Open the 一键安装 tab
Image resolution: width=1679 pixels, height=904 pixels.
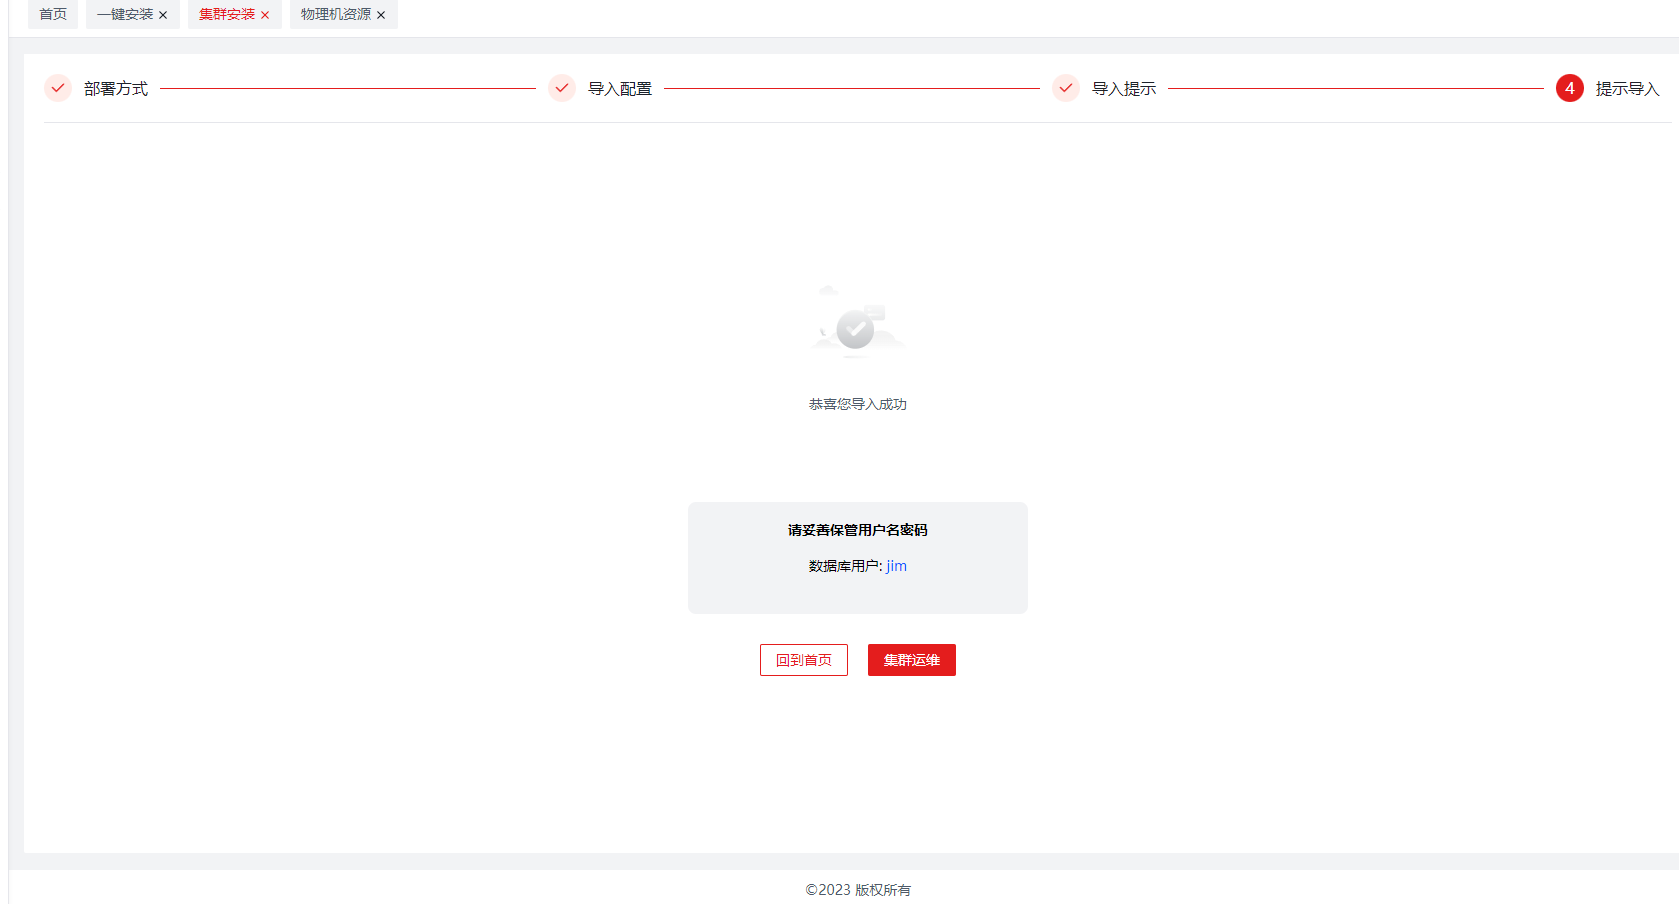125,14
